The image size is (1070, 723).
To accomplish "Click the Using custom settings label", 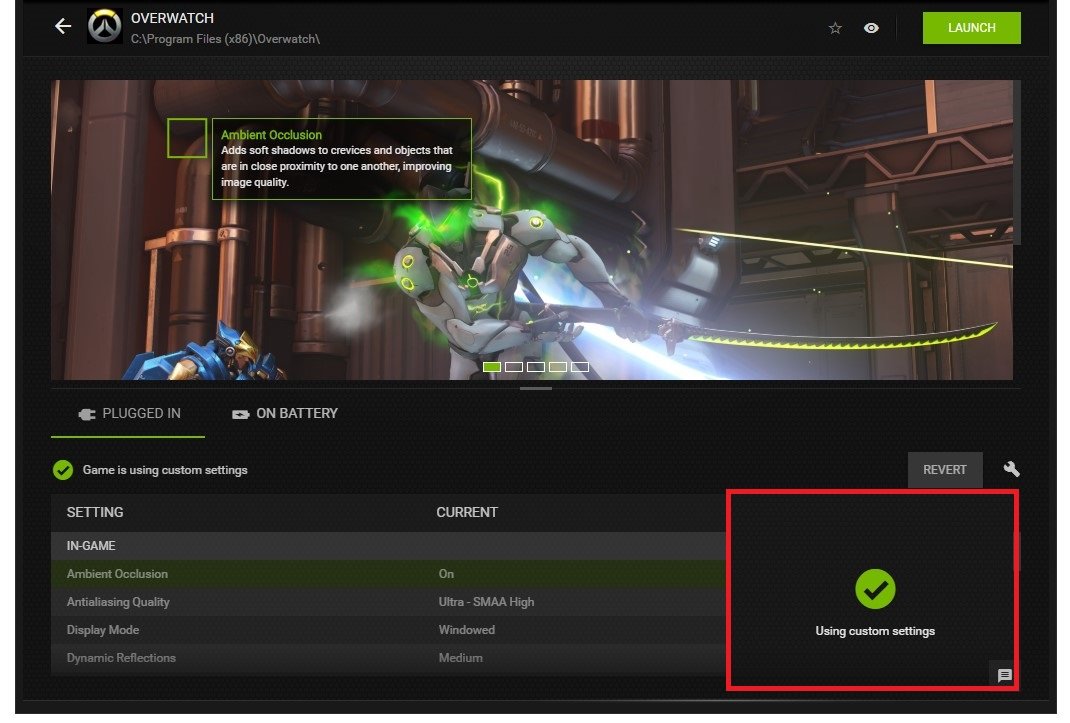I will coord(875,632).
